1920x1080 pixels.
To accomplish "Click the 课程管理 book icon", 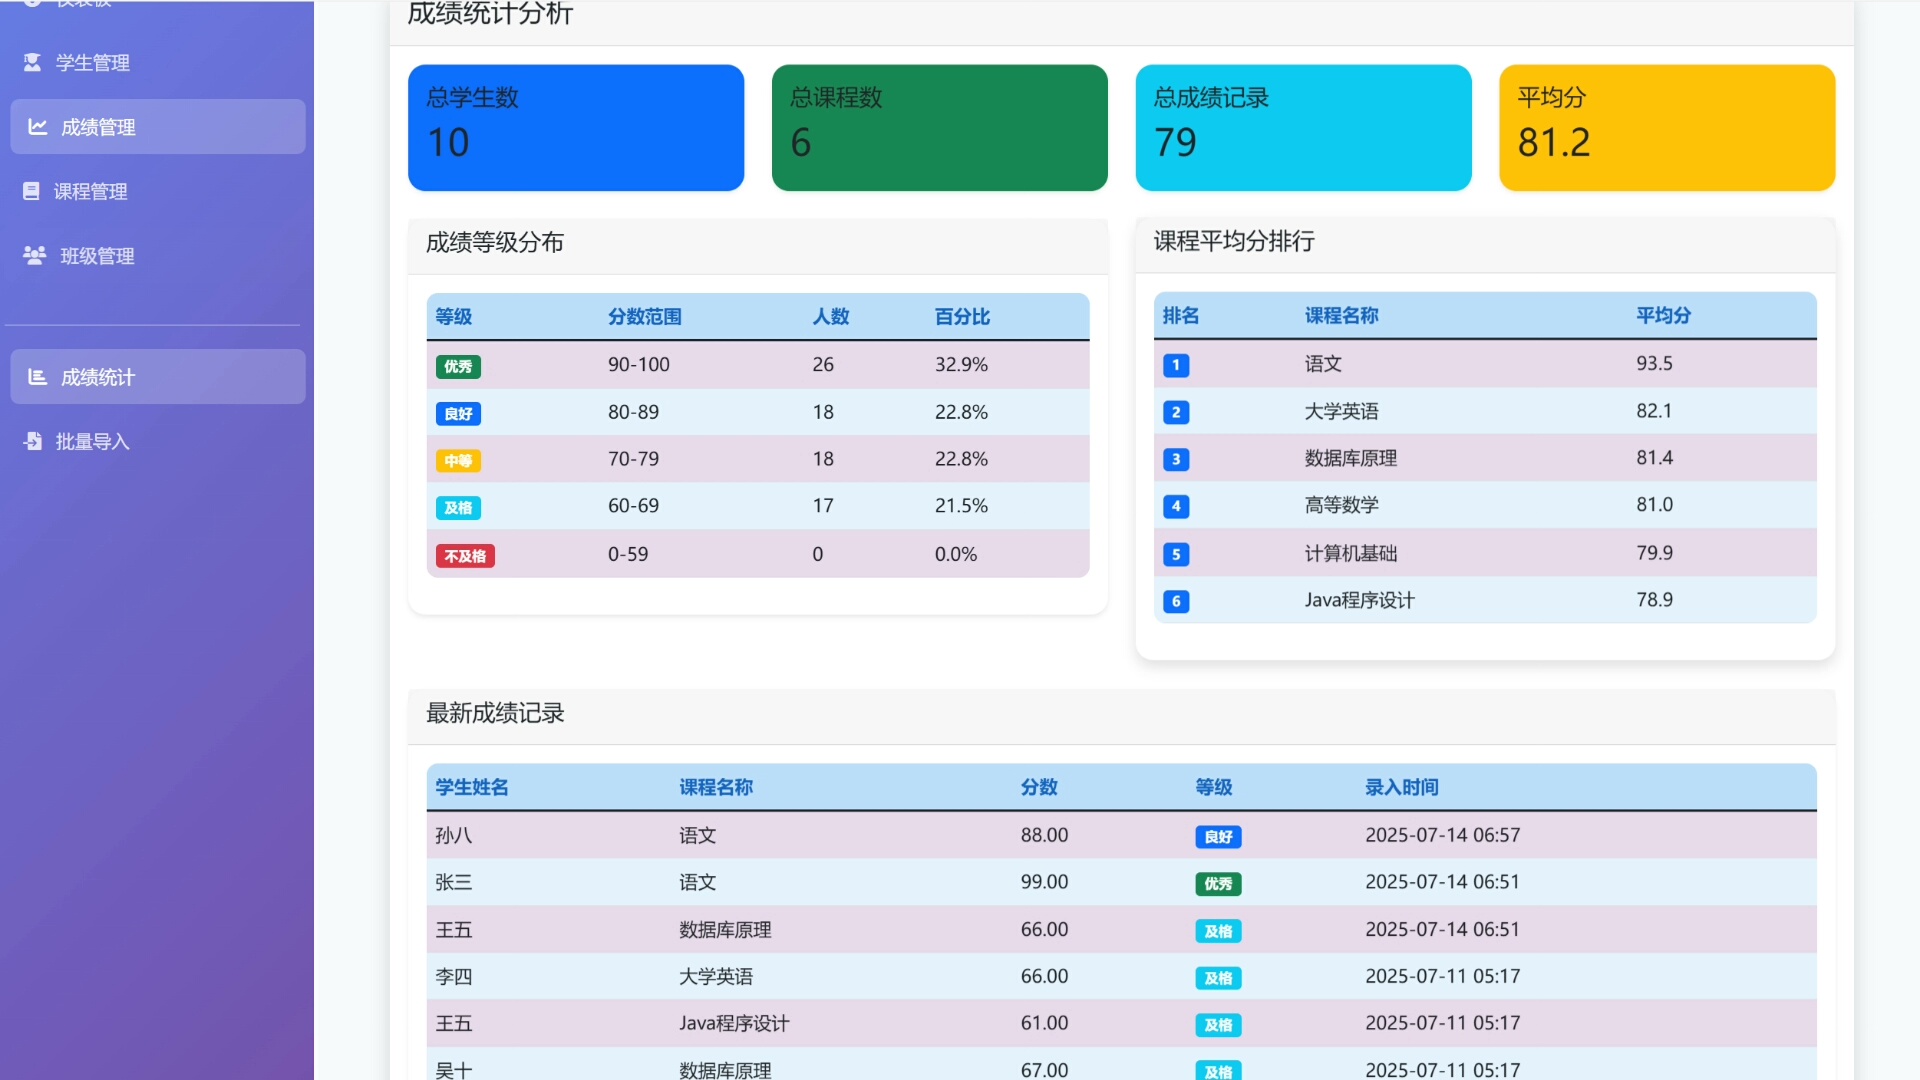I will pyautogui.click(x=31, y=191).
